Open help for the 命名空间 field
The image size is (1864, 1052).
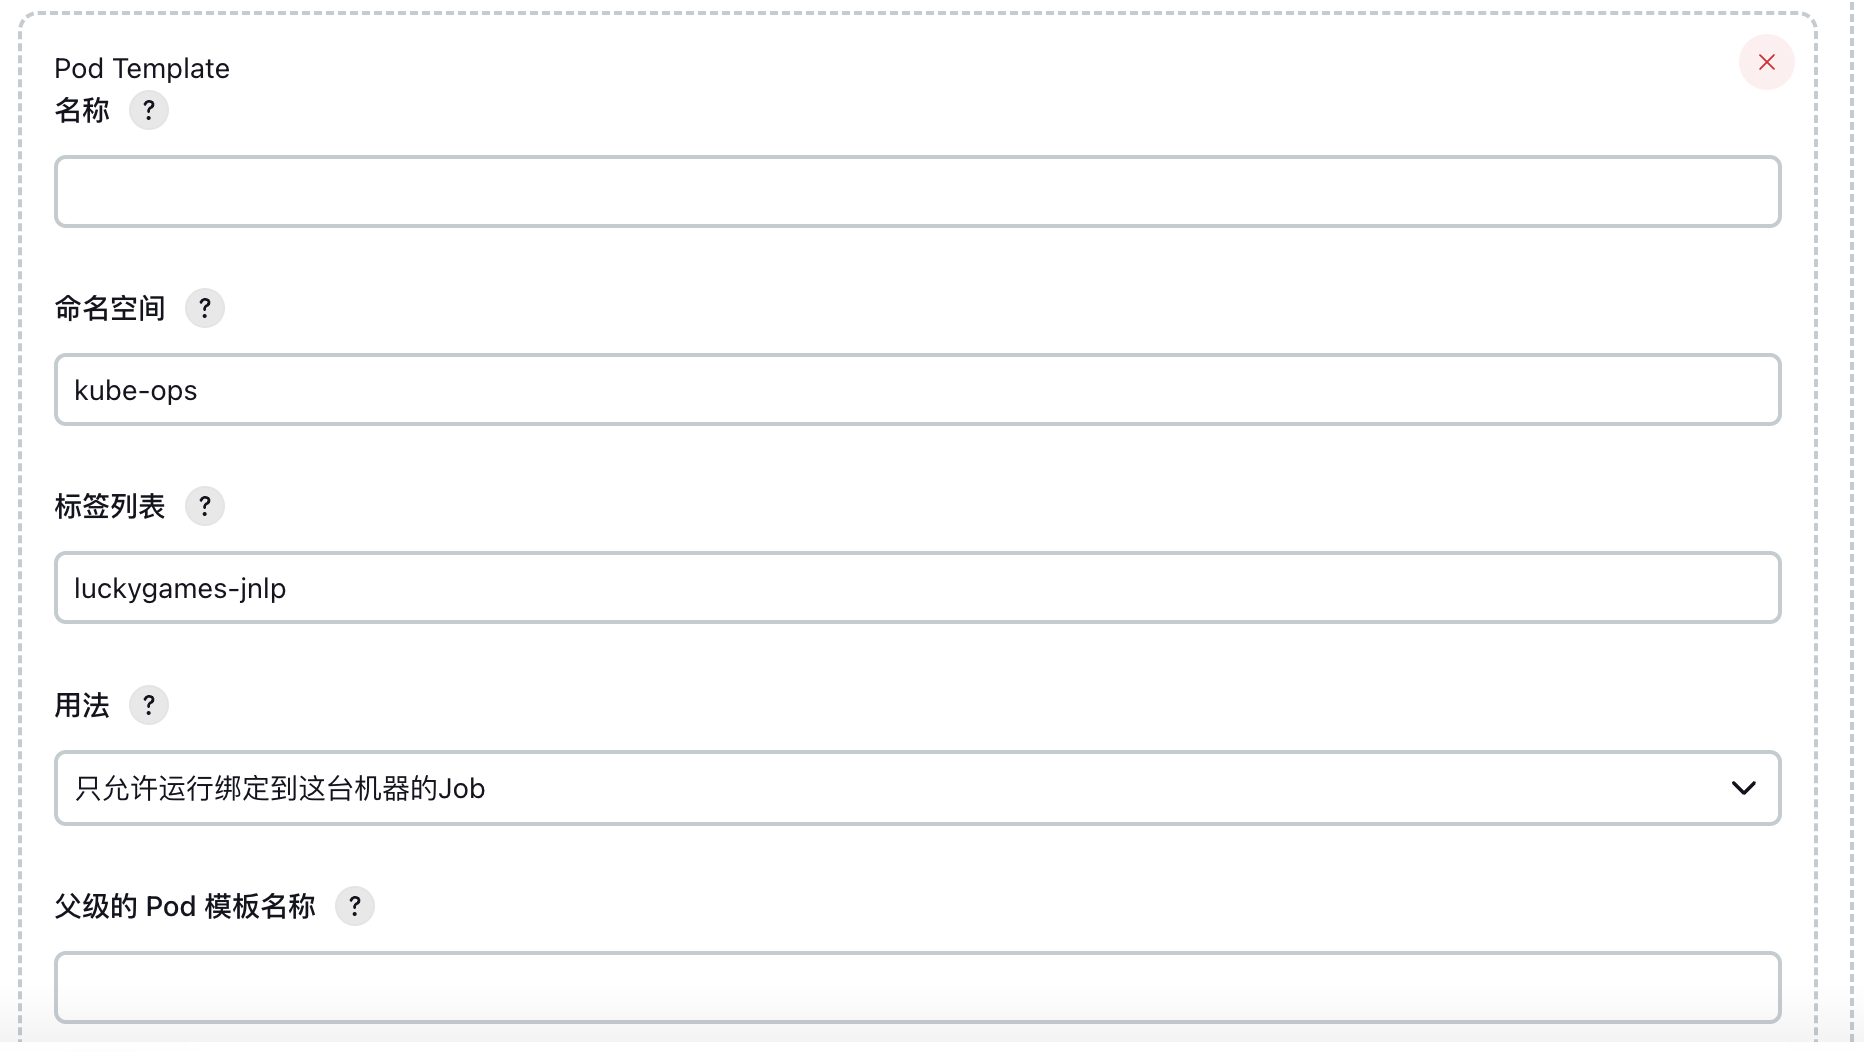pos(204,308)
